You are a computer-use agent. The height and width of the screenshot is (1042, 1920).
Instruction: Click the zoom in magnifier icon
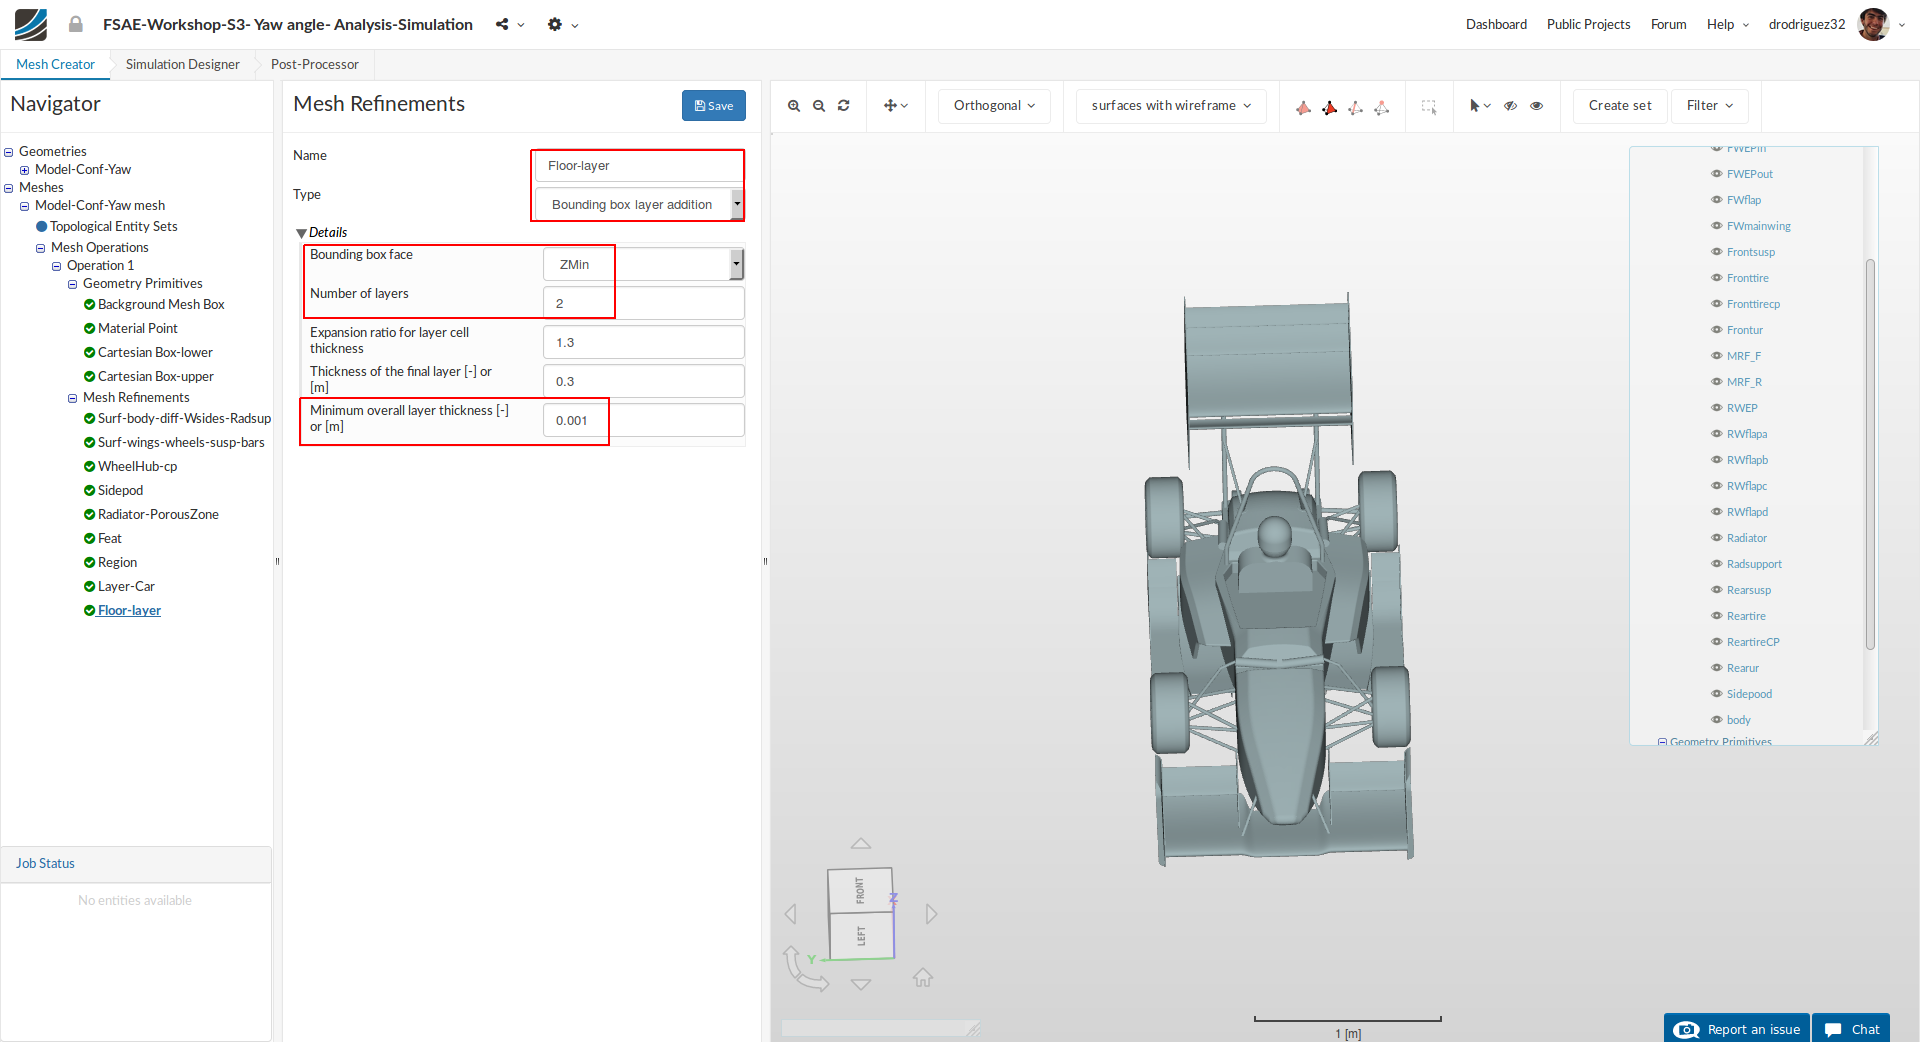coord(793,106)
